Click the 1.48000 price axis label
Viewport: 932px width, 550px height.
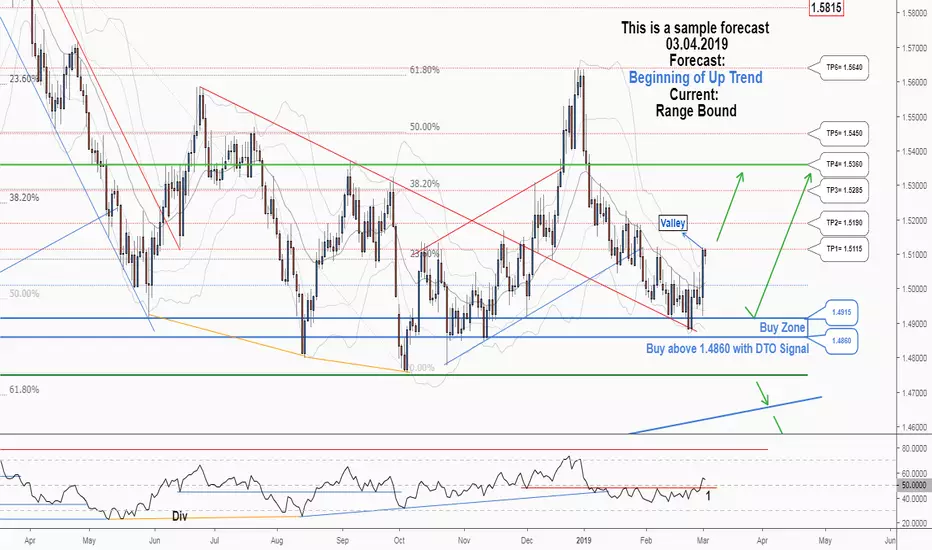(x=914, y=358)
